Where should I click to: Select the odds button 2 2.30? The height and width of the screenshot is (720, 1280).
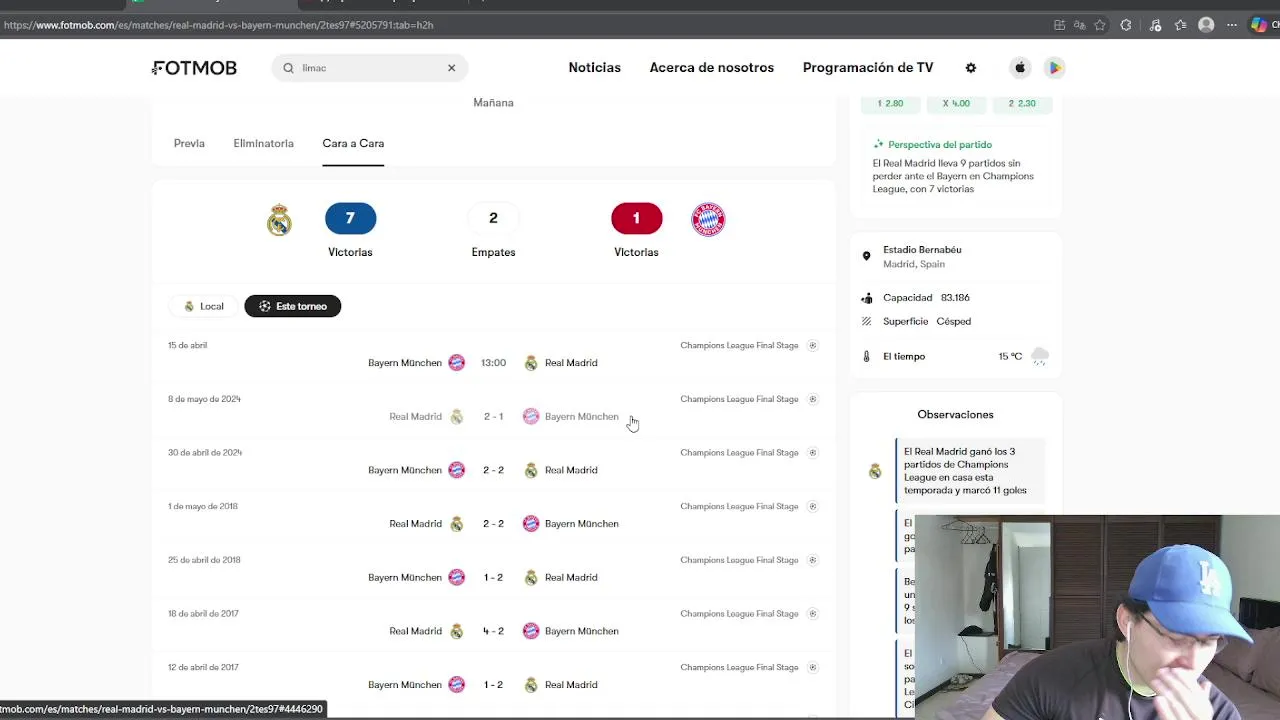1022,103
